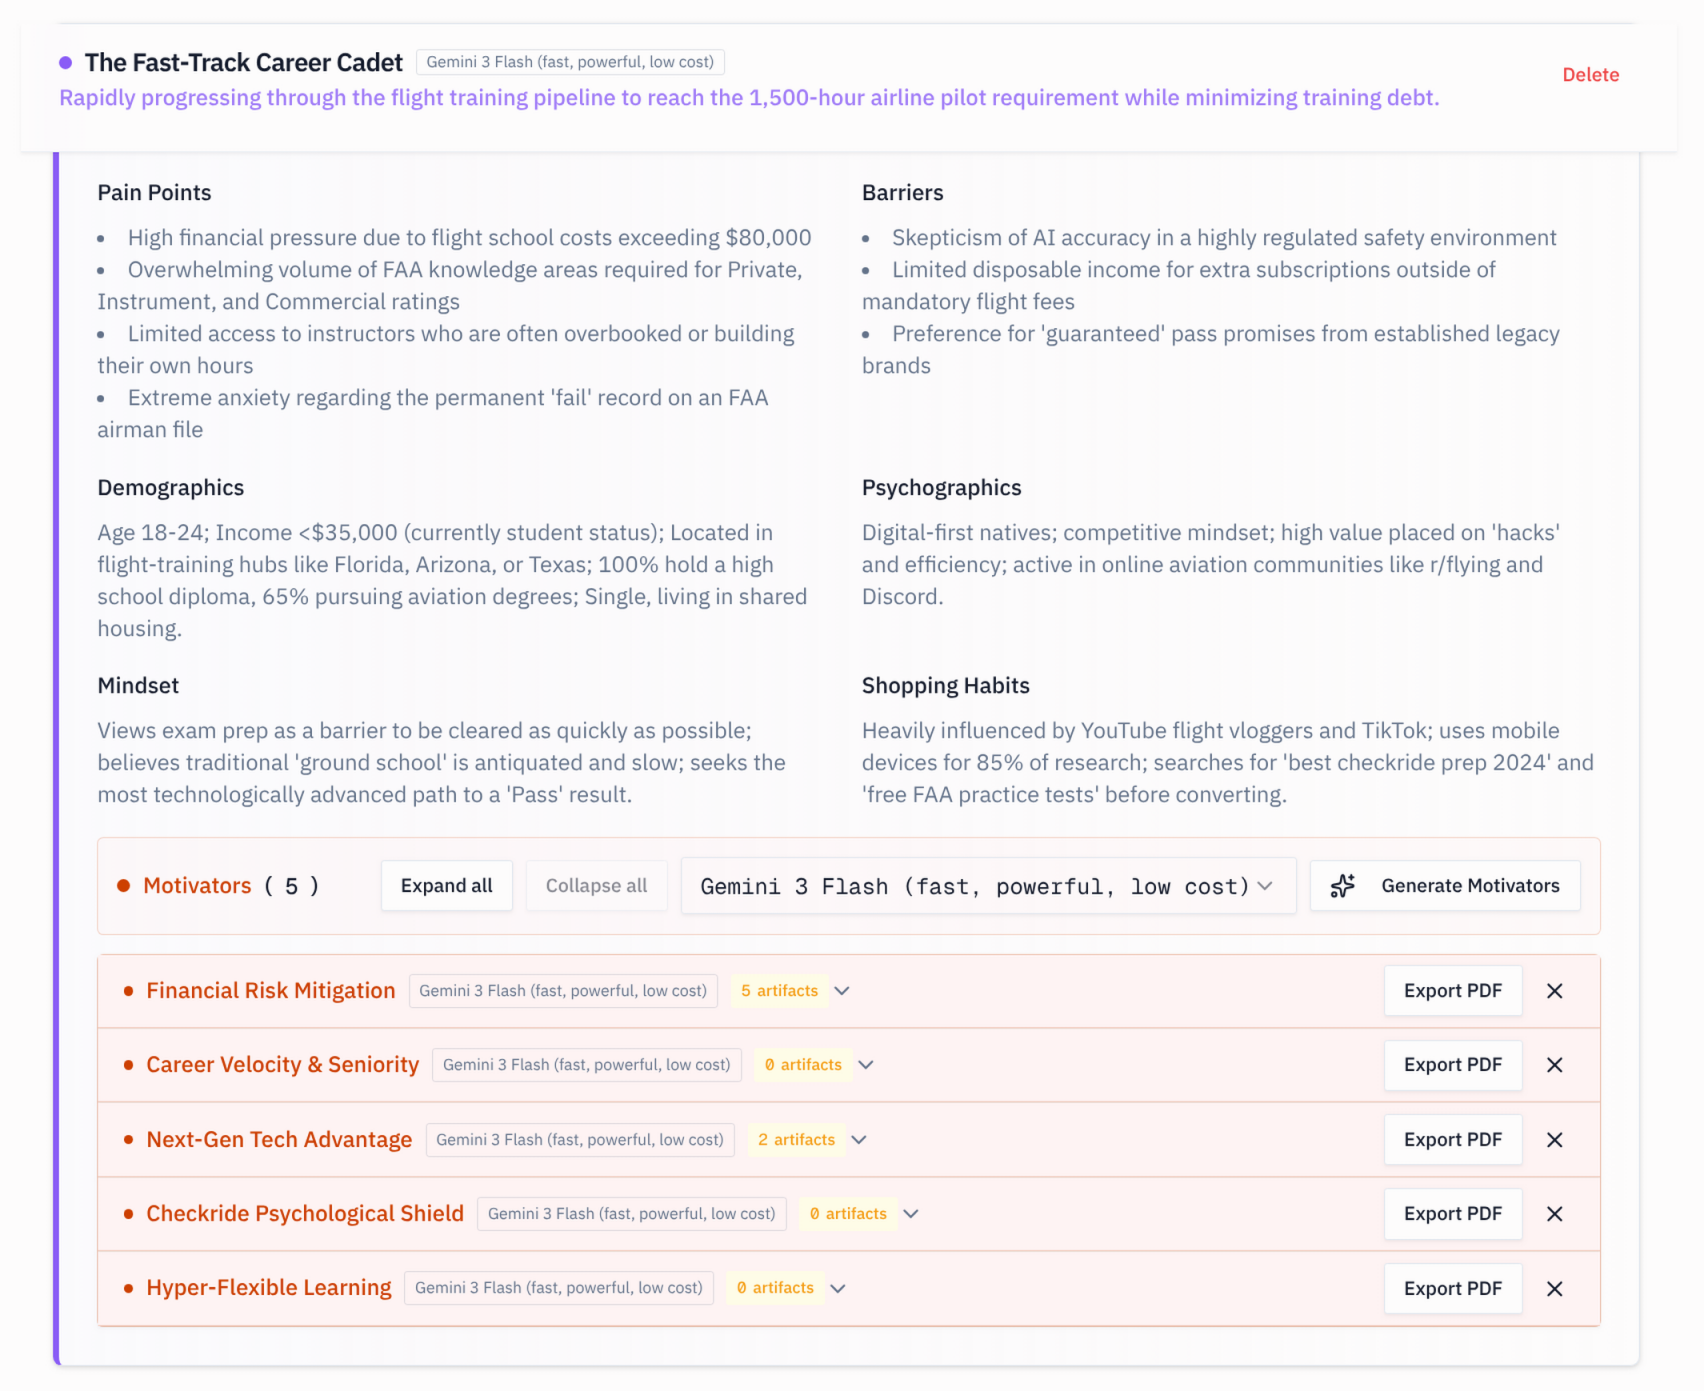The image size is (1704, 1391).
Task: Click Checkride Psychological Shield's 0 artifacts badge
Action: pyautogui.click(x=848, y=1214)
